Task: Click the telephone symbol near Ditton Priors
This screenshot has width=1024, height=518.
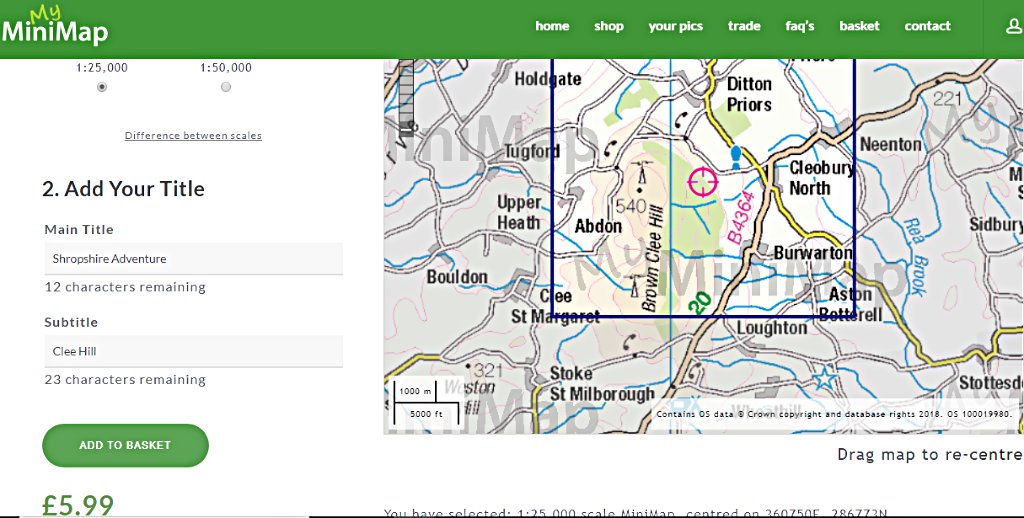Action: pyautogui.click(x=680, y=120)
